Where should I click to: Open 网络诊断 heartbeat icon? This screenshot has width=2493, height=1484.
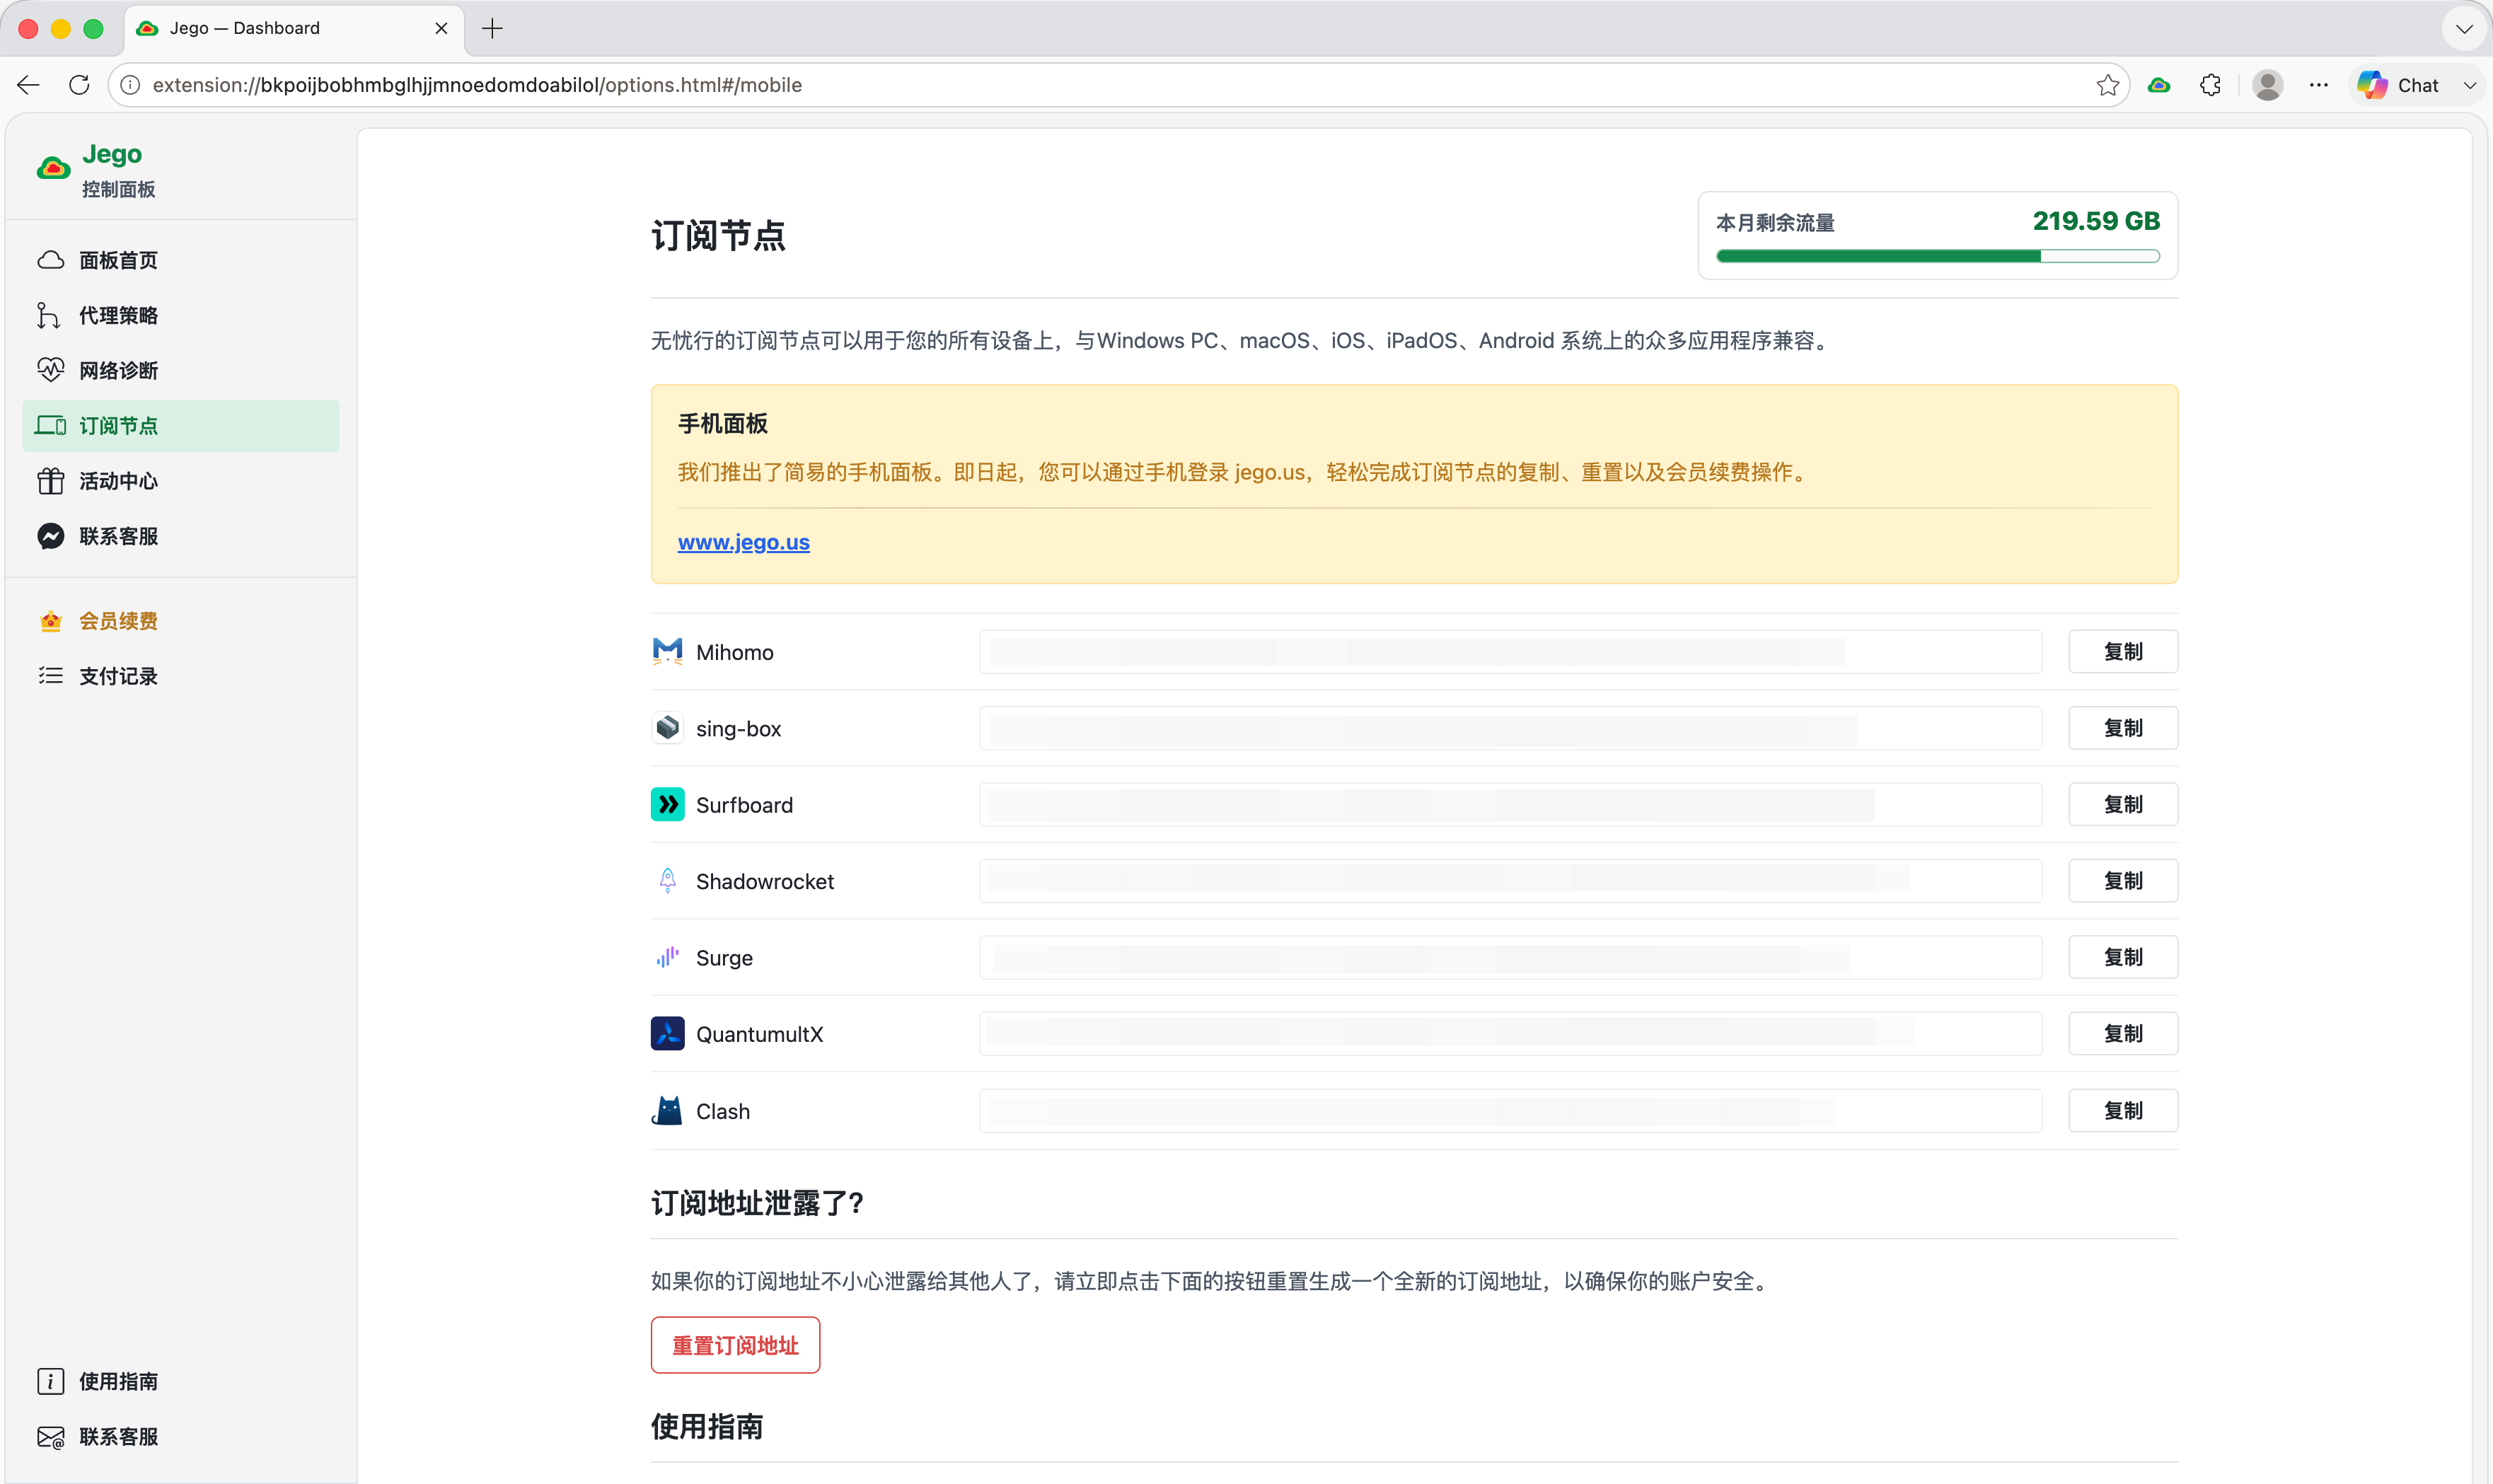51,370
